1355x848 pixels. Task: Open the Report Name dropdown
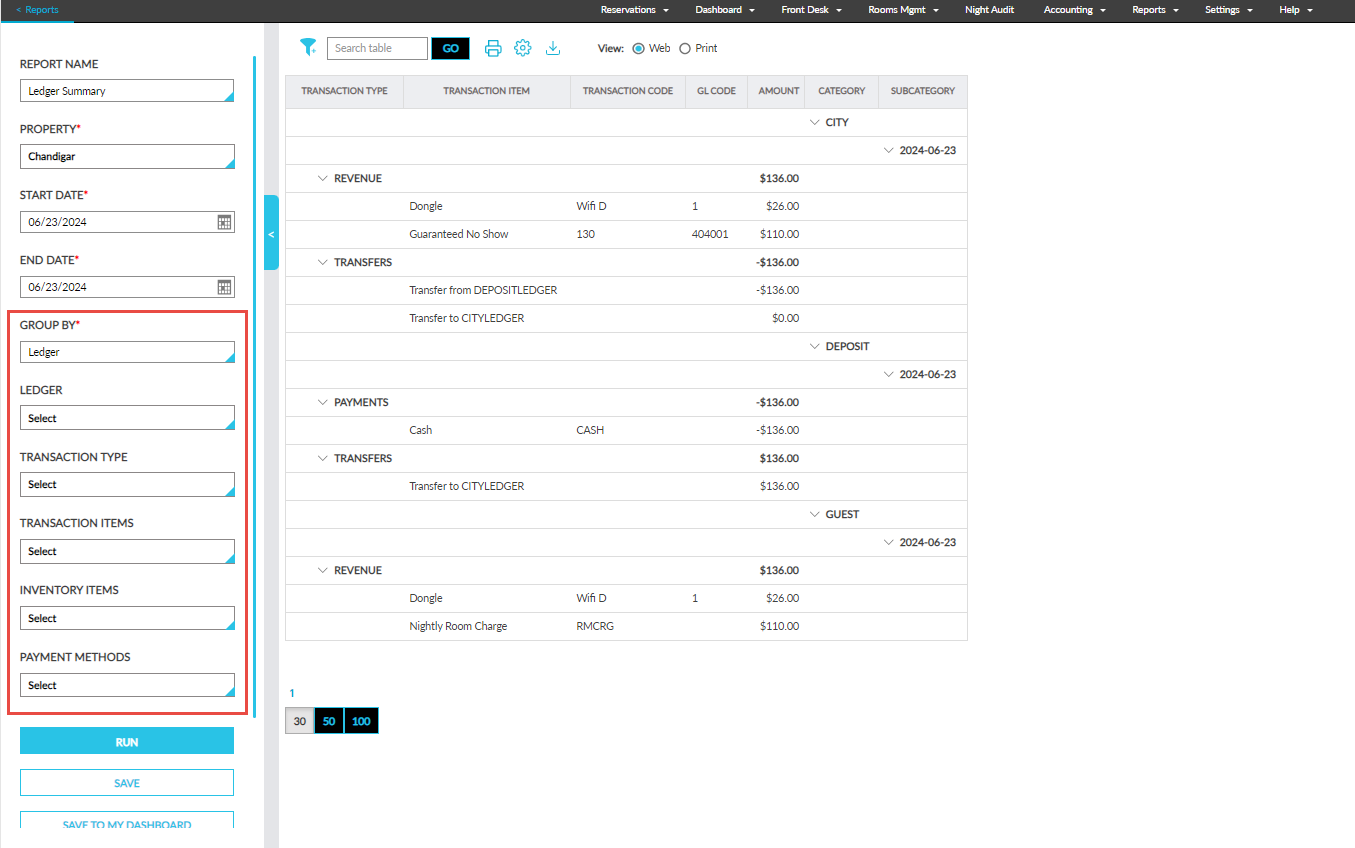pyautogui.click(x=127, y=91)
